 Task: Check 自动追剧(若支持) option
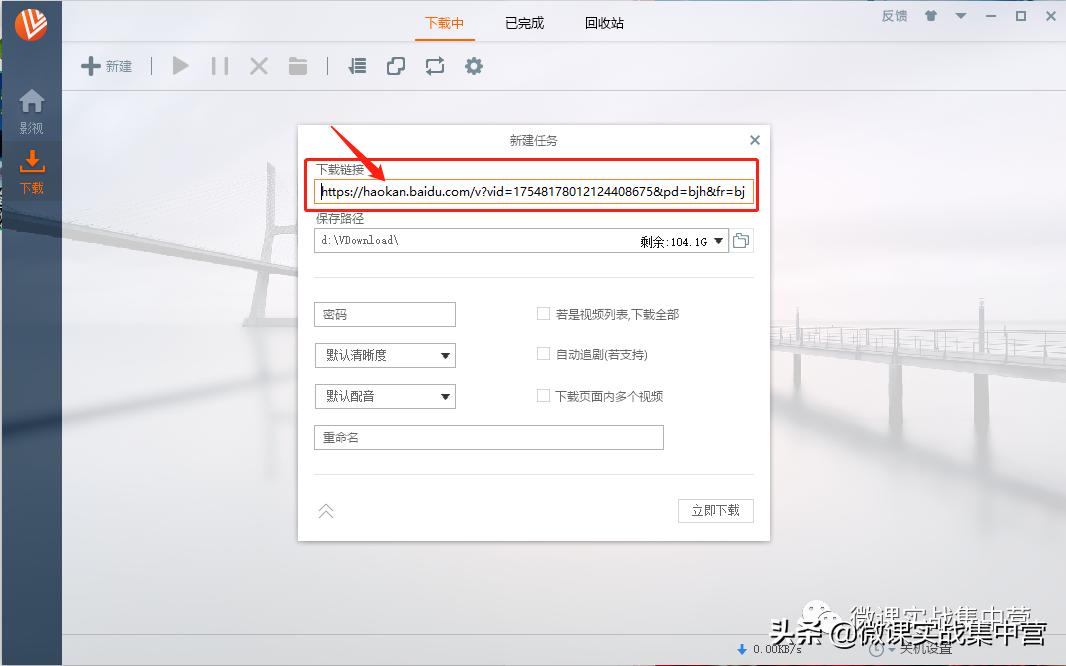[544, 354]
